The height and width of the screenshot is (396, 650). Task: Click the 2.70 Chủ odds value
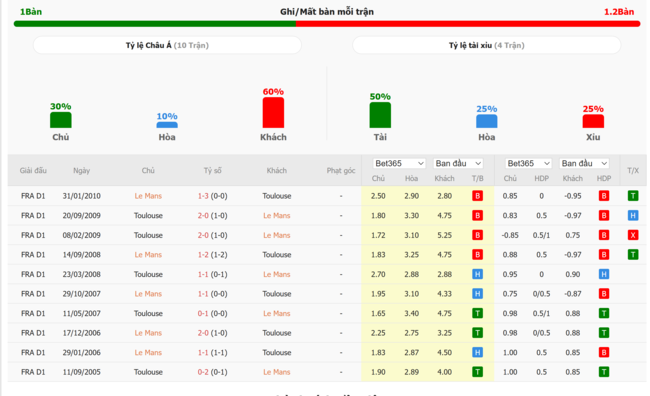tap(378, 274)
